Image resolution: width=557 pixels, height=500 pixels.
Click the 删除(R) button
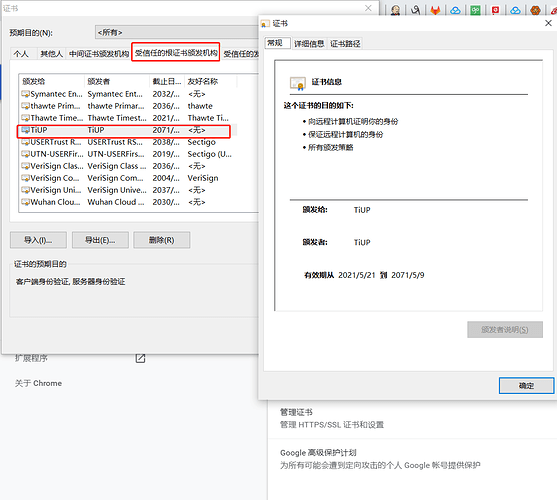pos(162,240)
